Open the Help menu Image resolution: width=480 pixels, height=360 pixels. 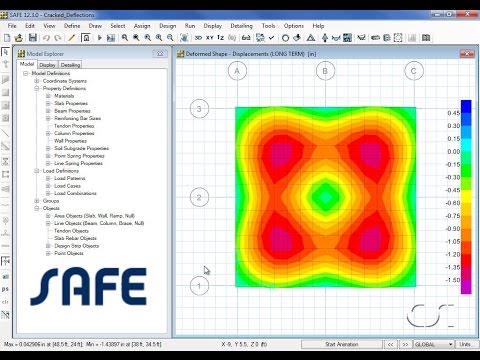click(x=318, y=26)
